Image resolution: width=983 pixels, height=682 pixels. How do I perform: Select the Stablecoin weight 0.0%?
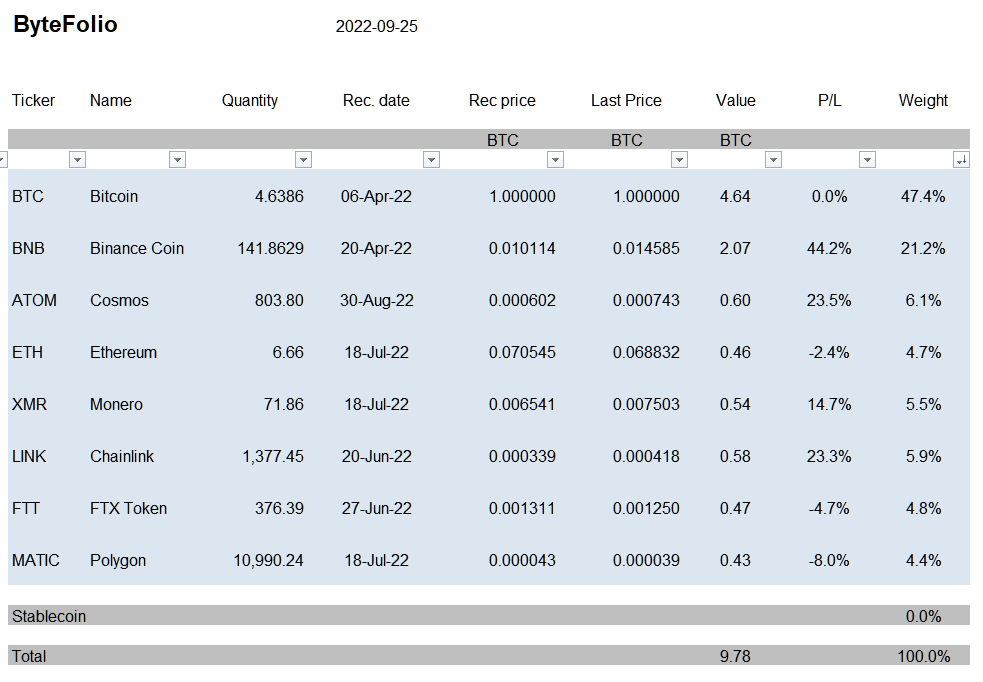click(x=923, y=616)
